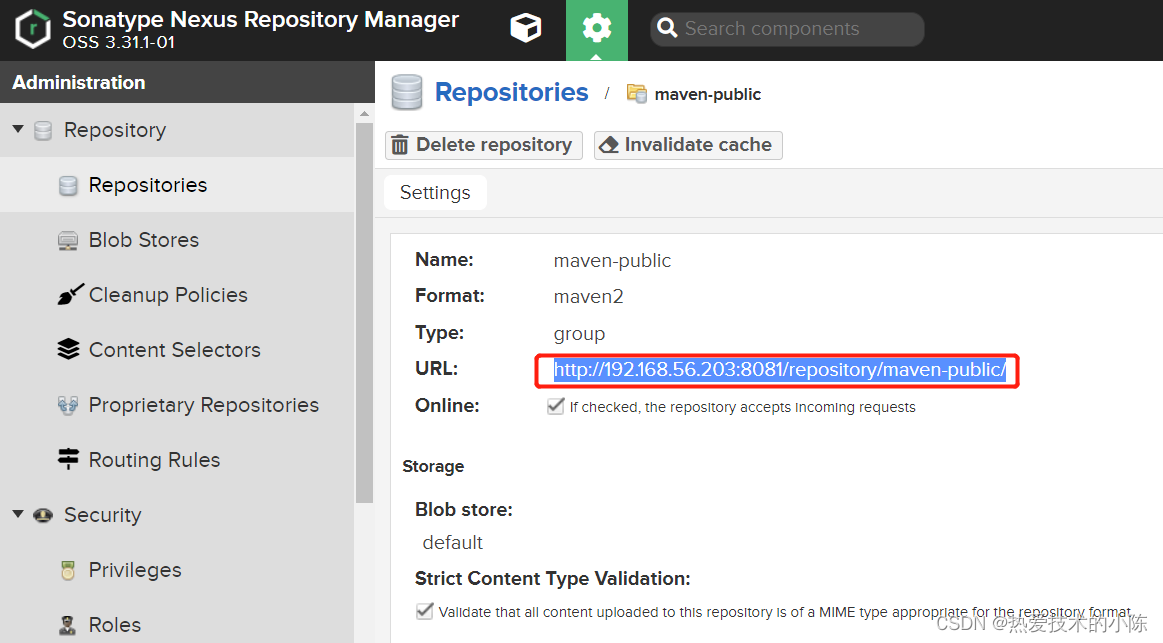1163x643 pixels.
Task: Click the Content Selectors layers icon
Action: coord(68,349)
